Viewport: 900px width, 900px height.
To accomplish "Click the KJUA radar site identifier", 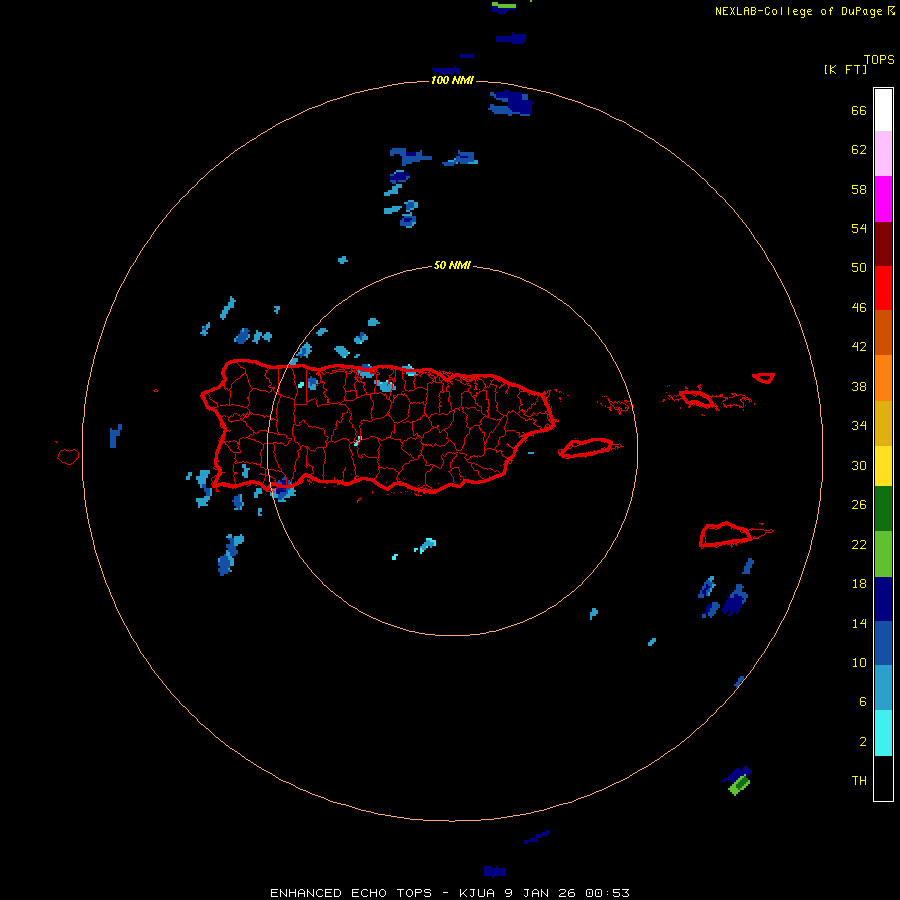I will click(477, 893).
